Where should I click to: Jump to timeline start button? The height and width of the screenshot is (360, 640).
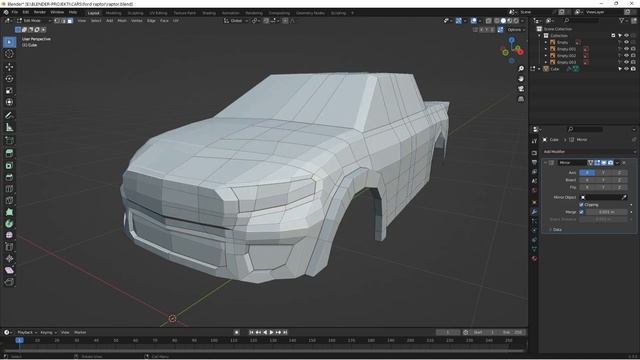click(251, 332)
